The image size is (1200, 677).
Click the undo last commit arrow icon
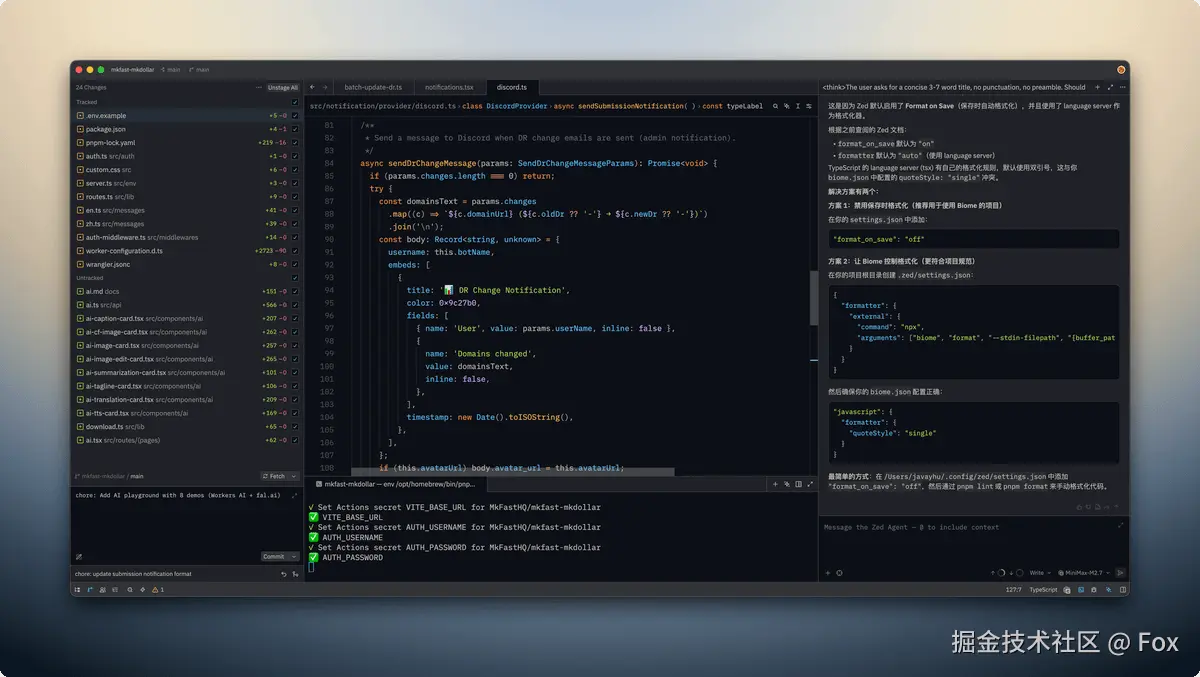284,574
